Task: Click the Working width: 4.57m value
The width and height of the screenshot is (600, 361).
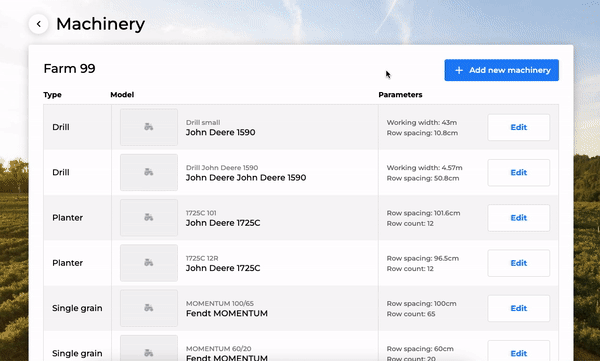Action: coord(424,168)
